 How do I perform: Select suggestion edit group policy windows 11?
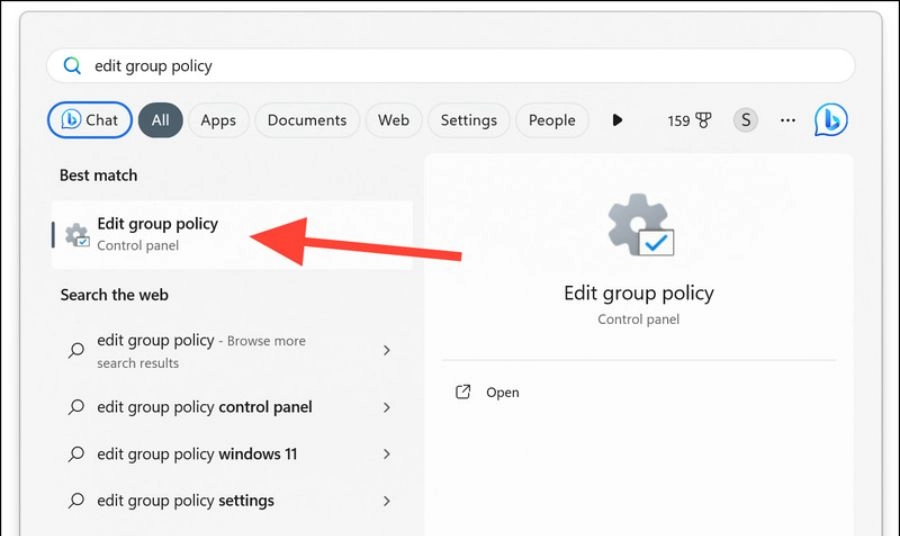click(x=232, y=454)
